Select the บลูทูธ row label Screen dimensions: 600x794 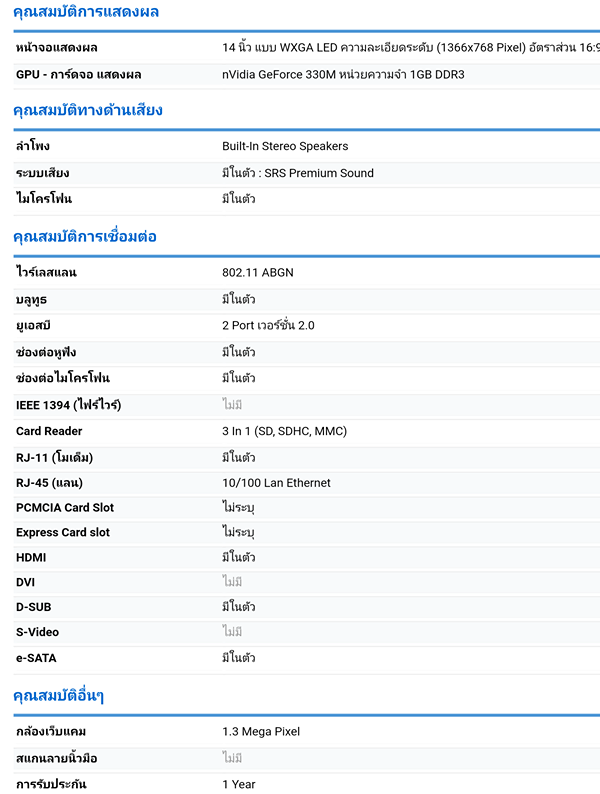(x=31, y=299)
